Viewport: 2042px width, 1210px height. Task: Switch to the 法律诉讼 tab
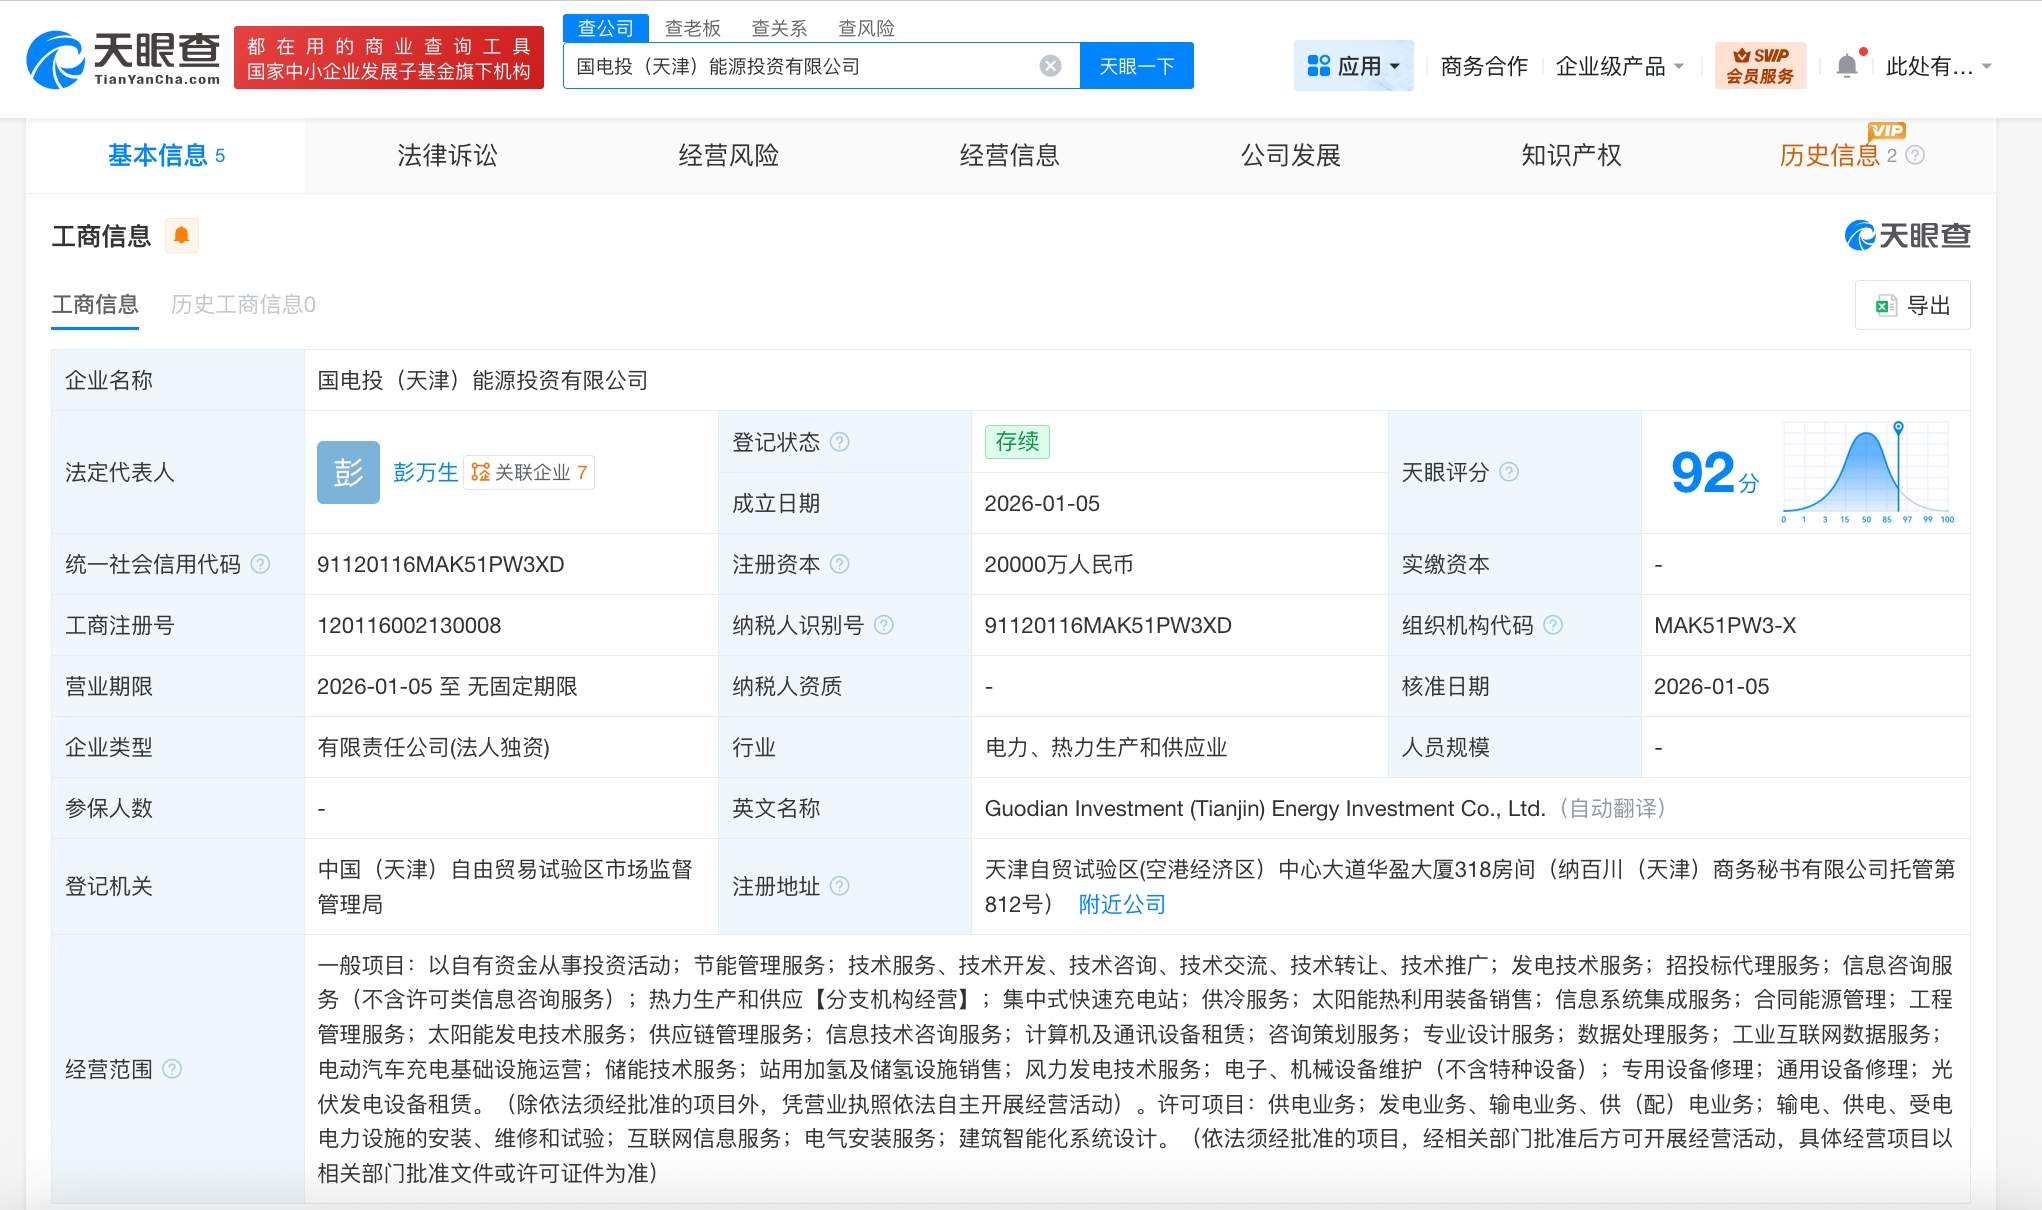(x=447, y=155)
